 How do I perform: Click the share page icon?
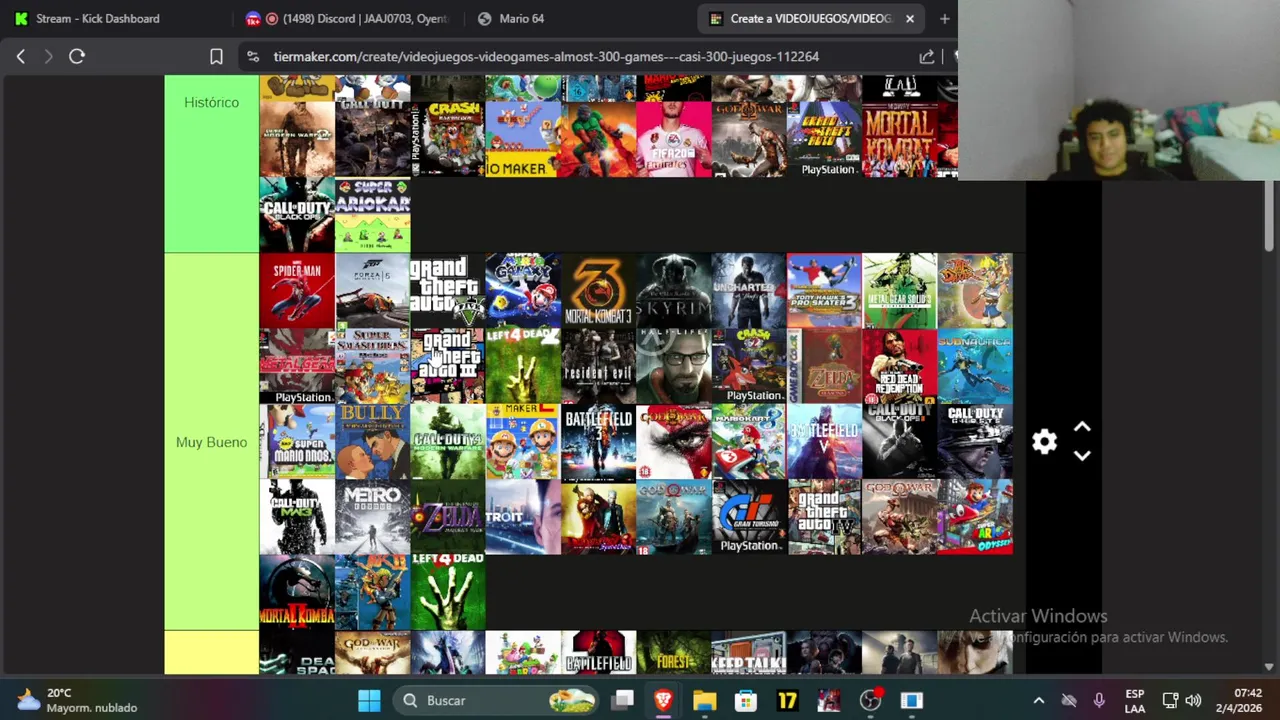(927, 57)
